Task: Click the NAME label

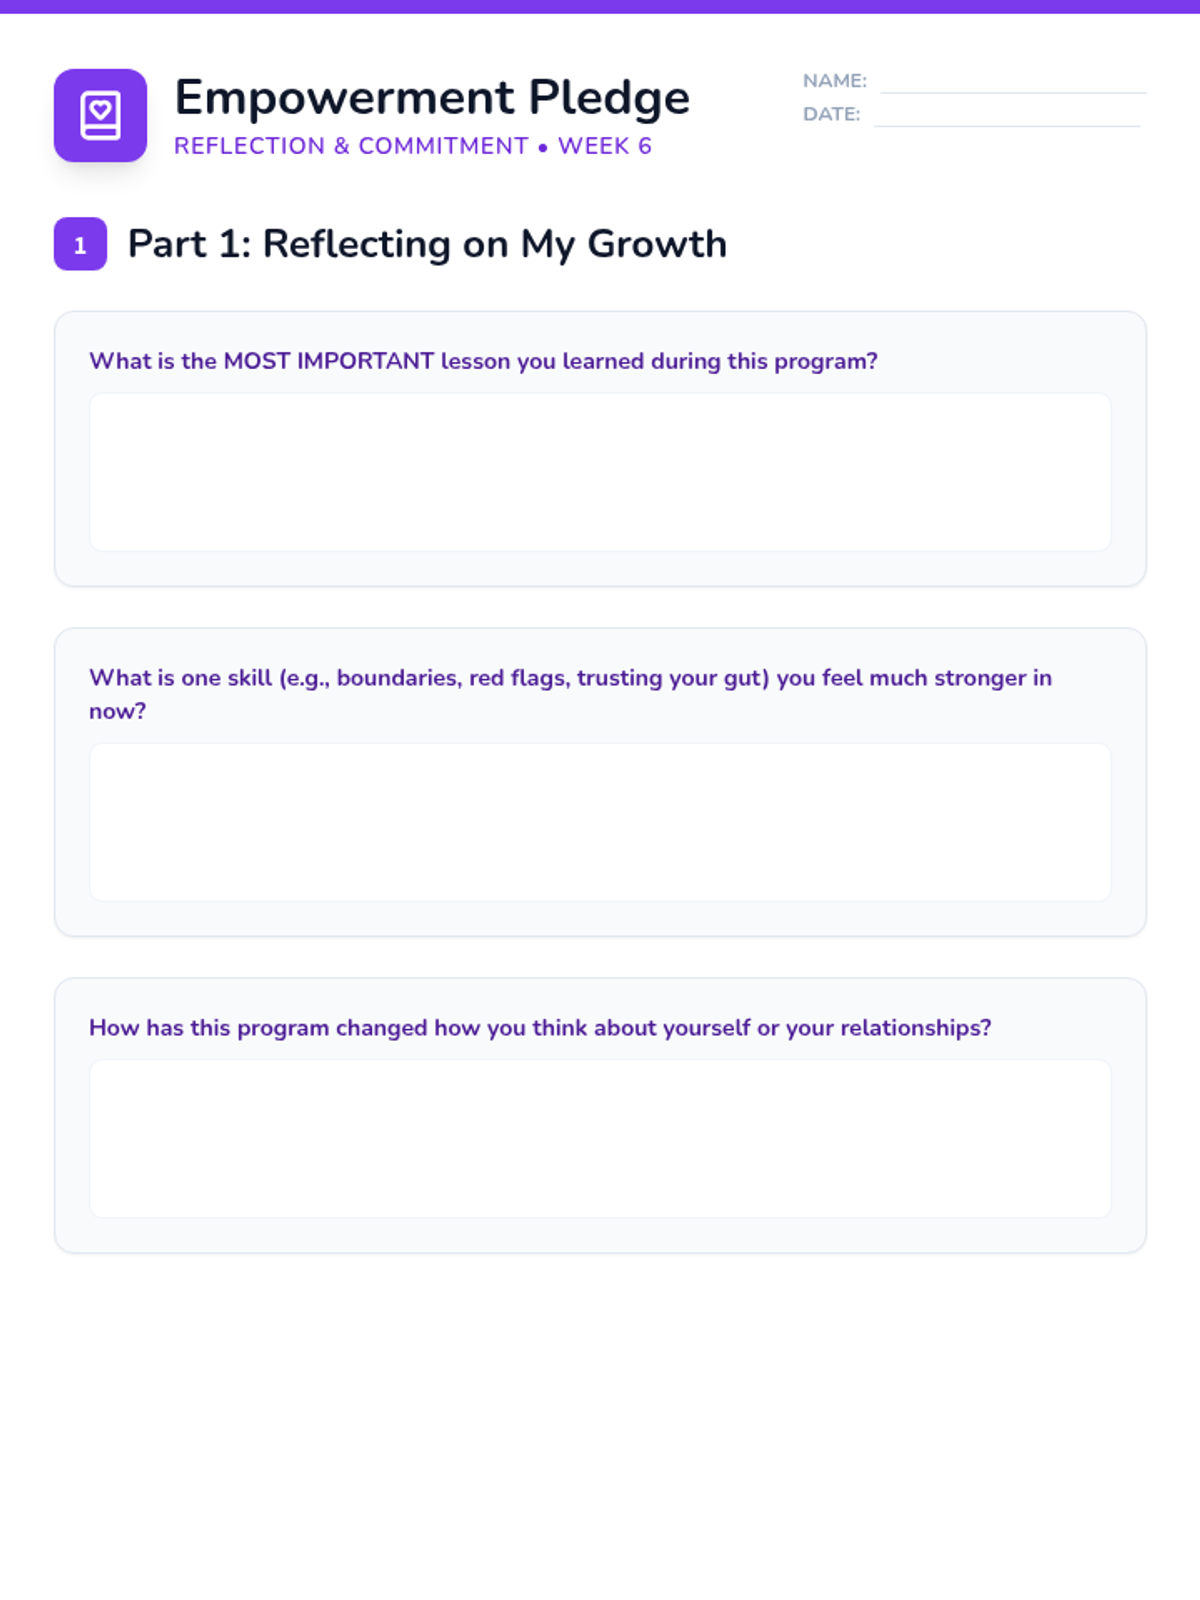Action: pos(835,81)
